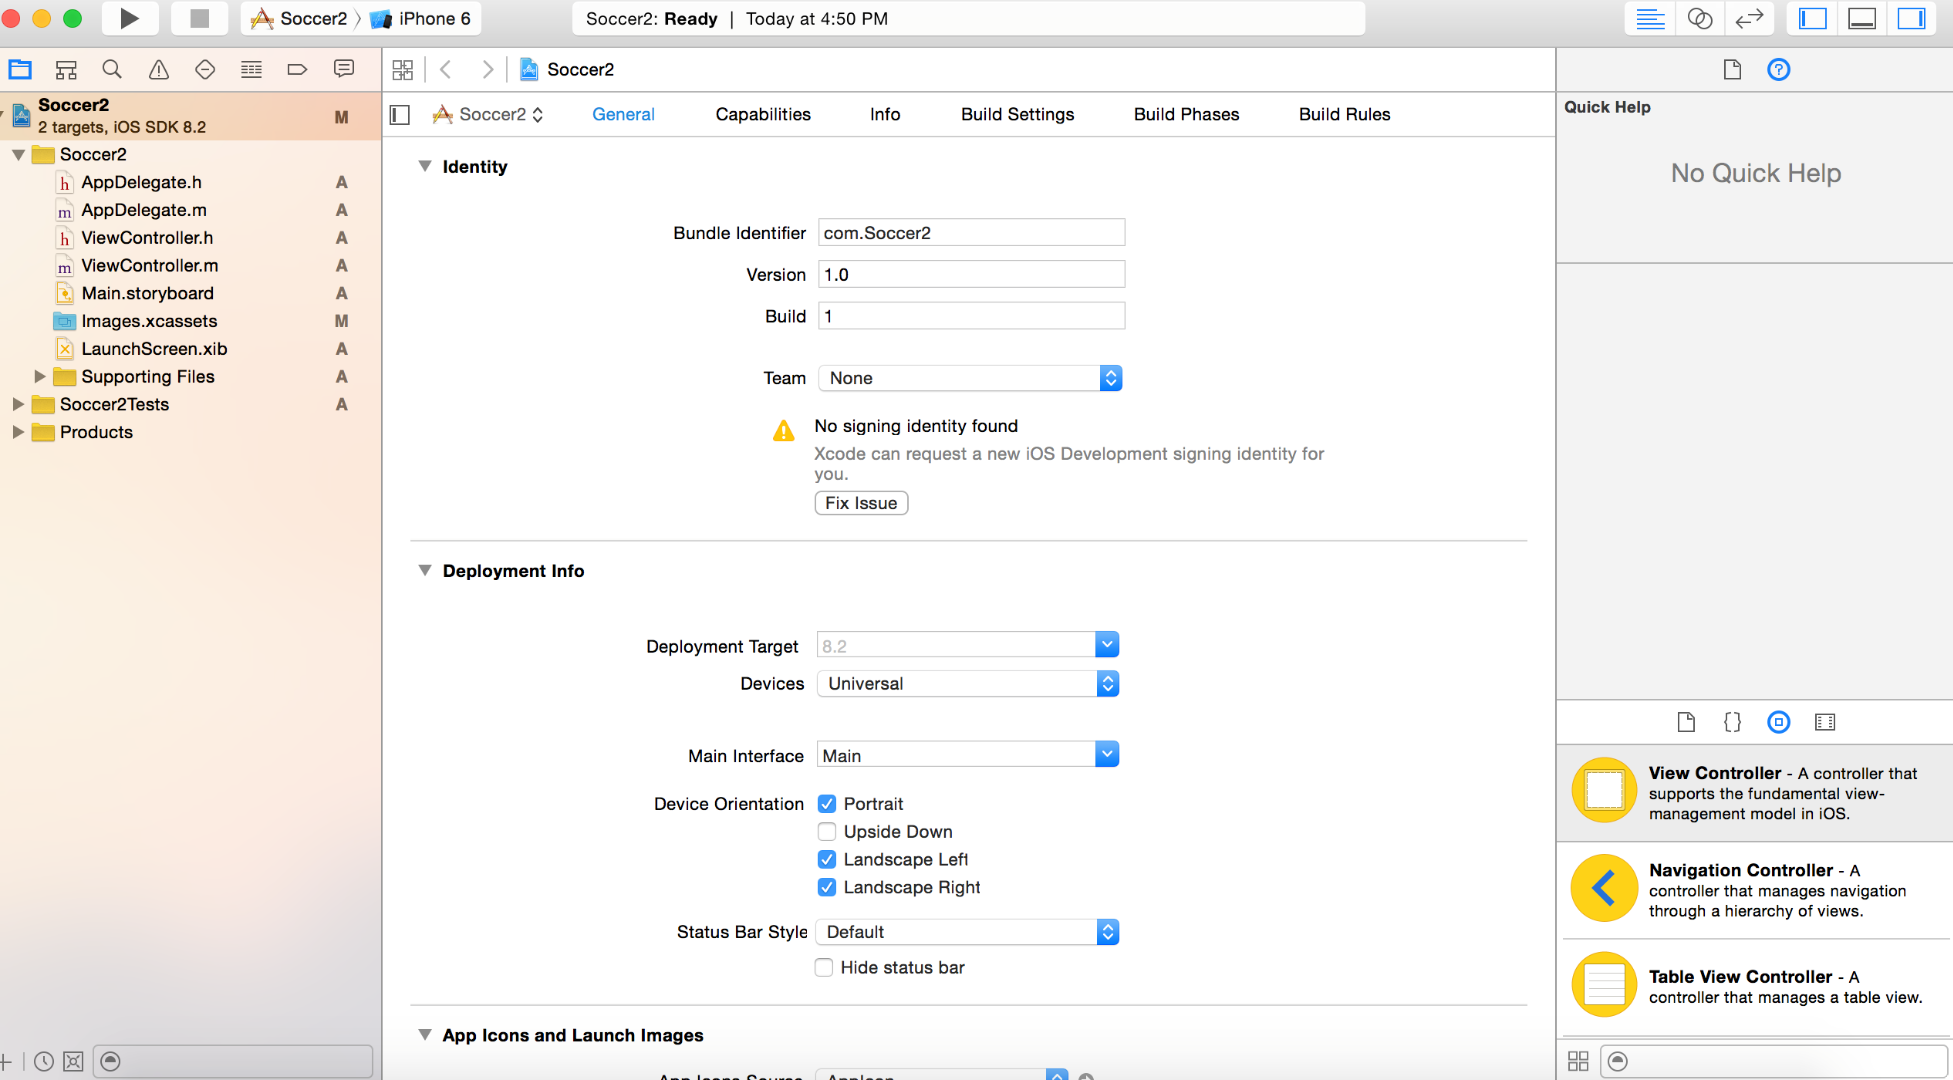The width and height of the screenshot is (1953, 1080).
Task: Open the Devices dropdown menu
Action: (1107, 684)
